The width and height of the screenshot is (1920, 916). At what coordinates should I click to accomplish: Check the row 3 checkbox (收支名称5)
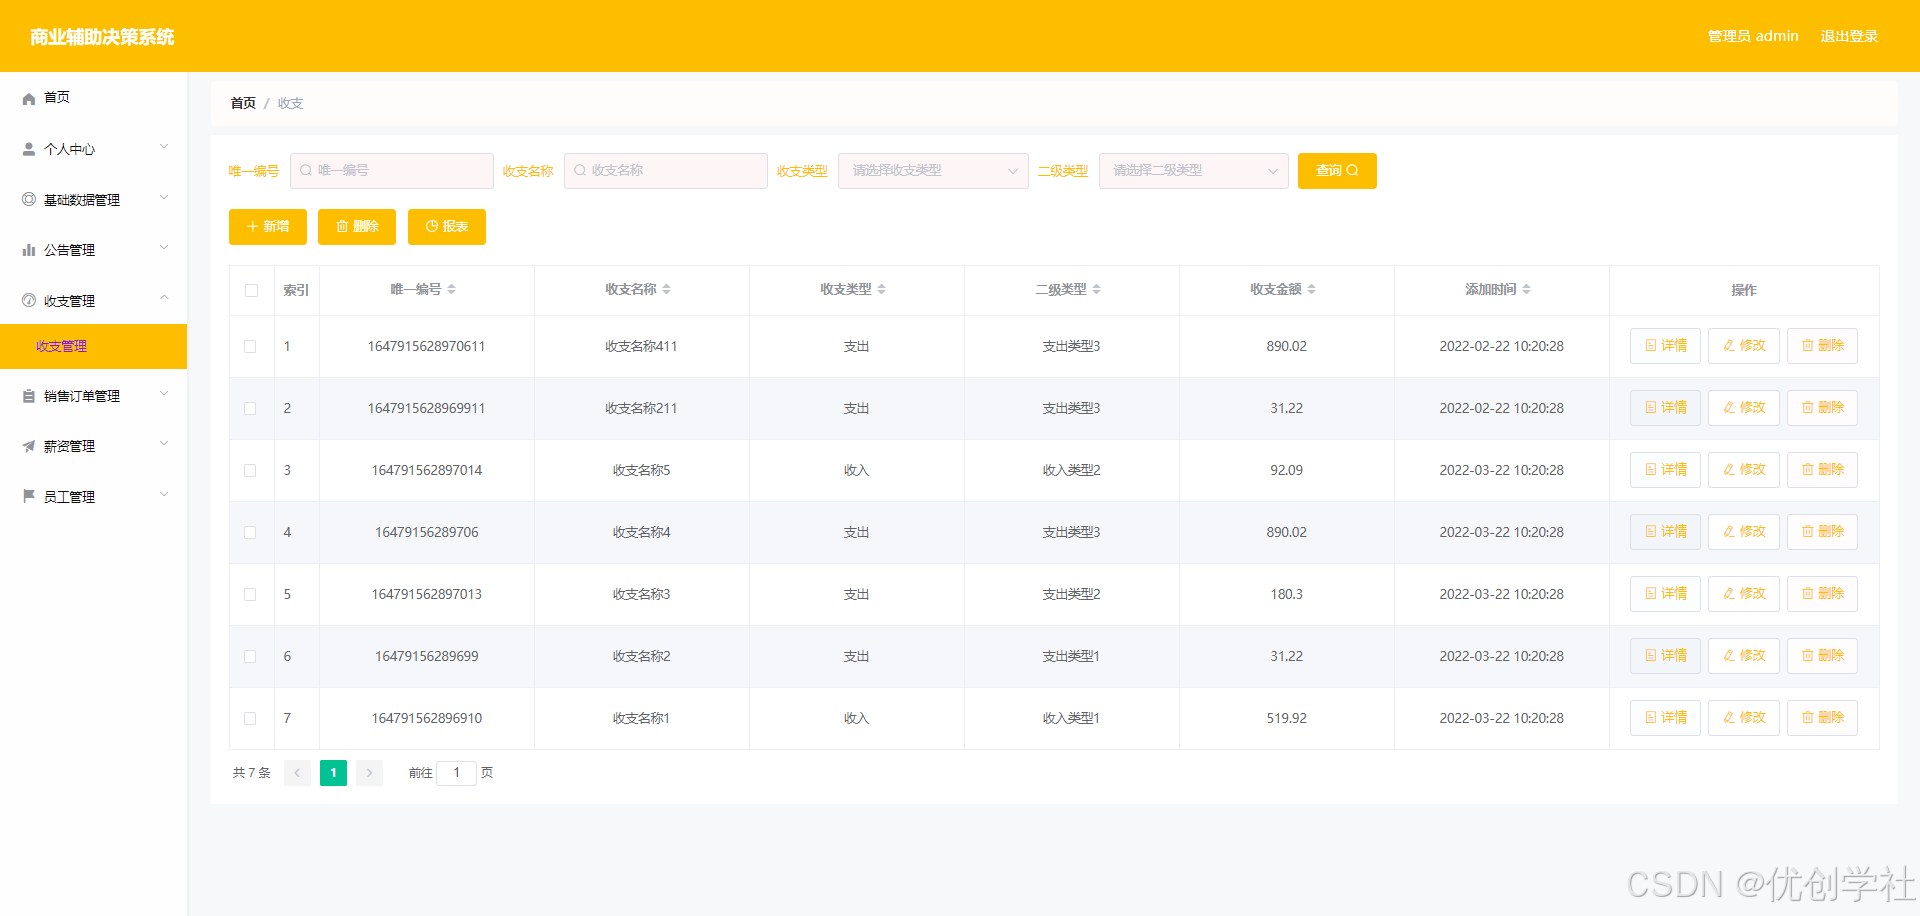pos(250,470)
